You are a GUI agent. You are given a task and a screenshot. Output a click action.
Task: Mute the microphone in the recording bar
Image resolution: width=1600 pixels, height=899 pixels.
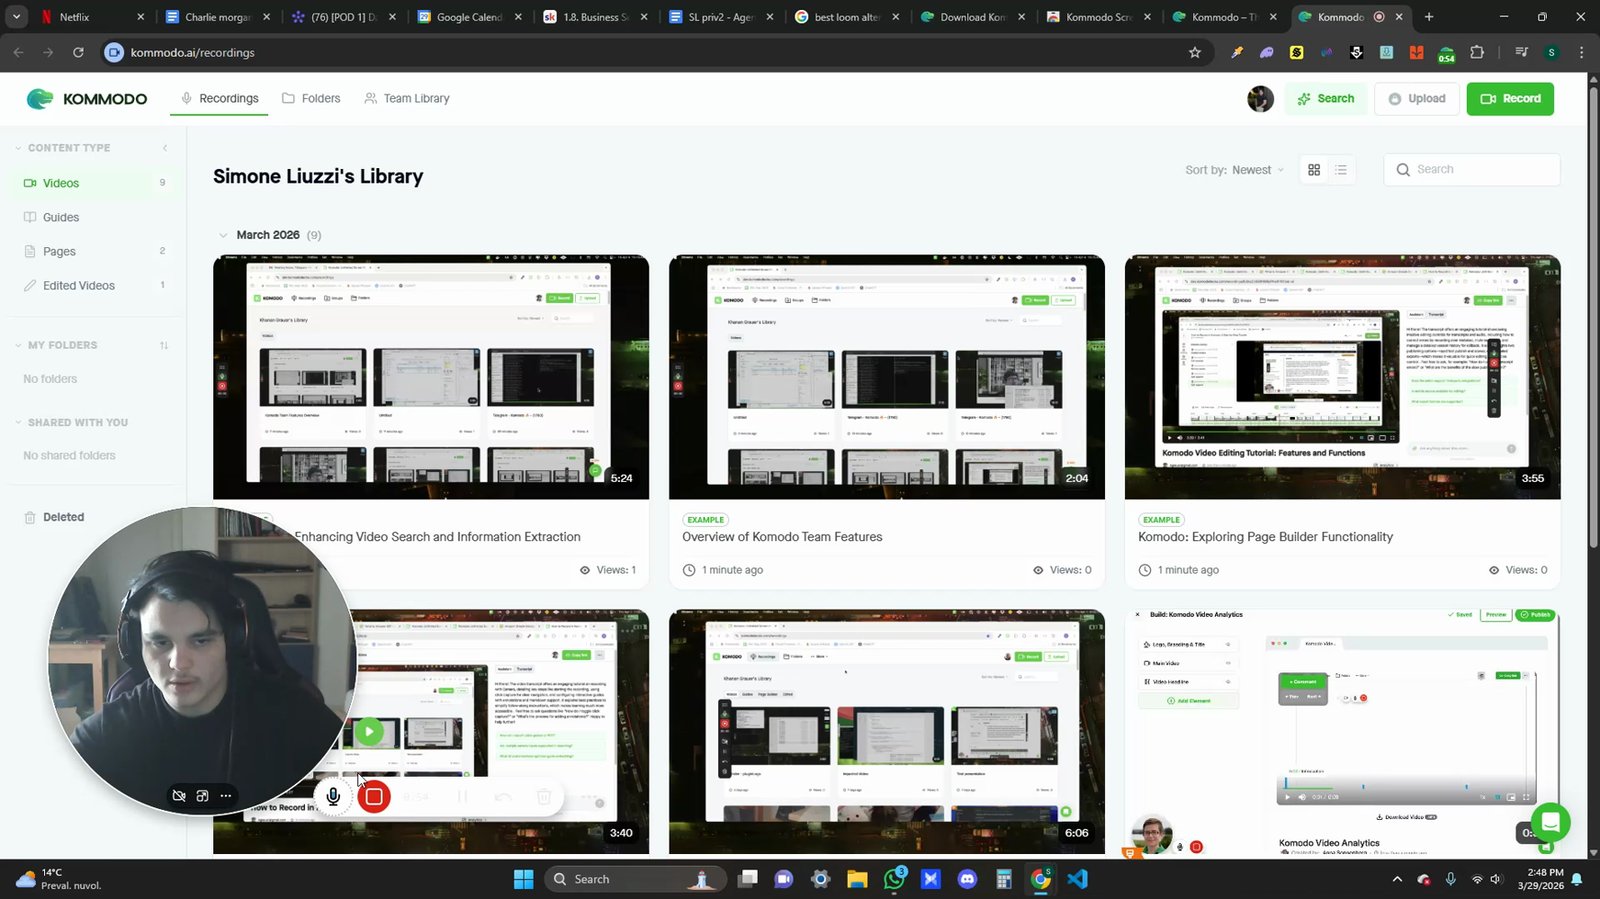333,796
